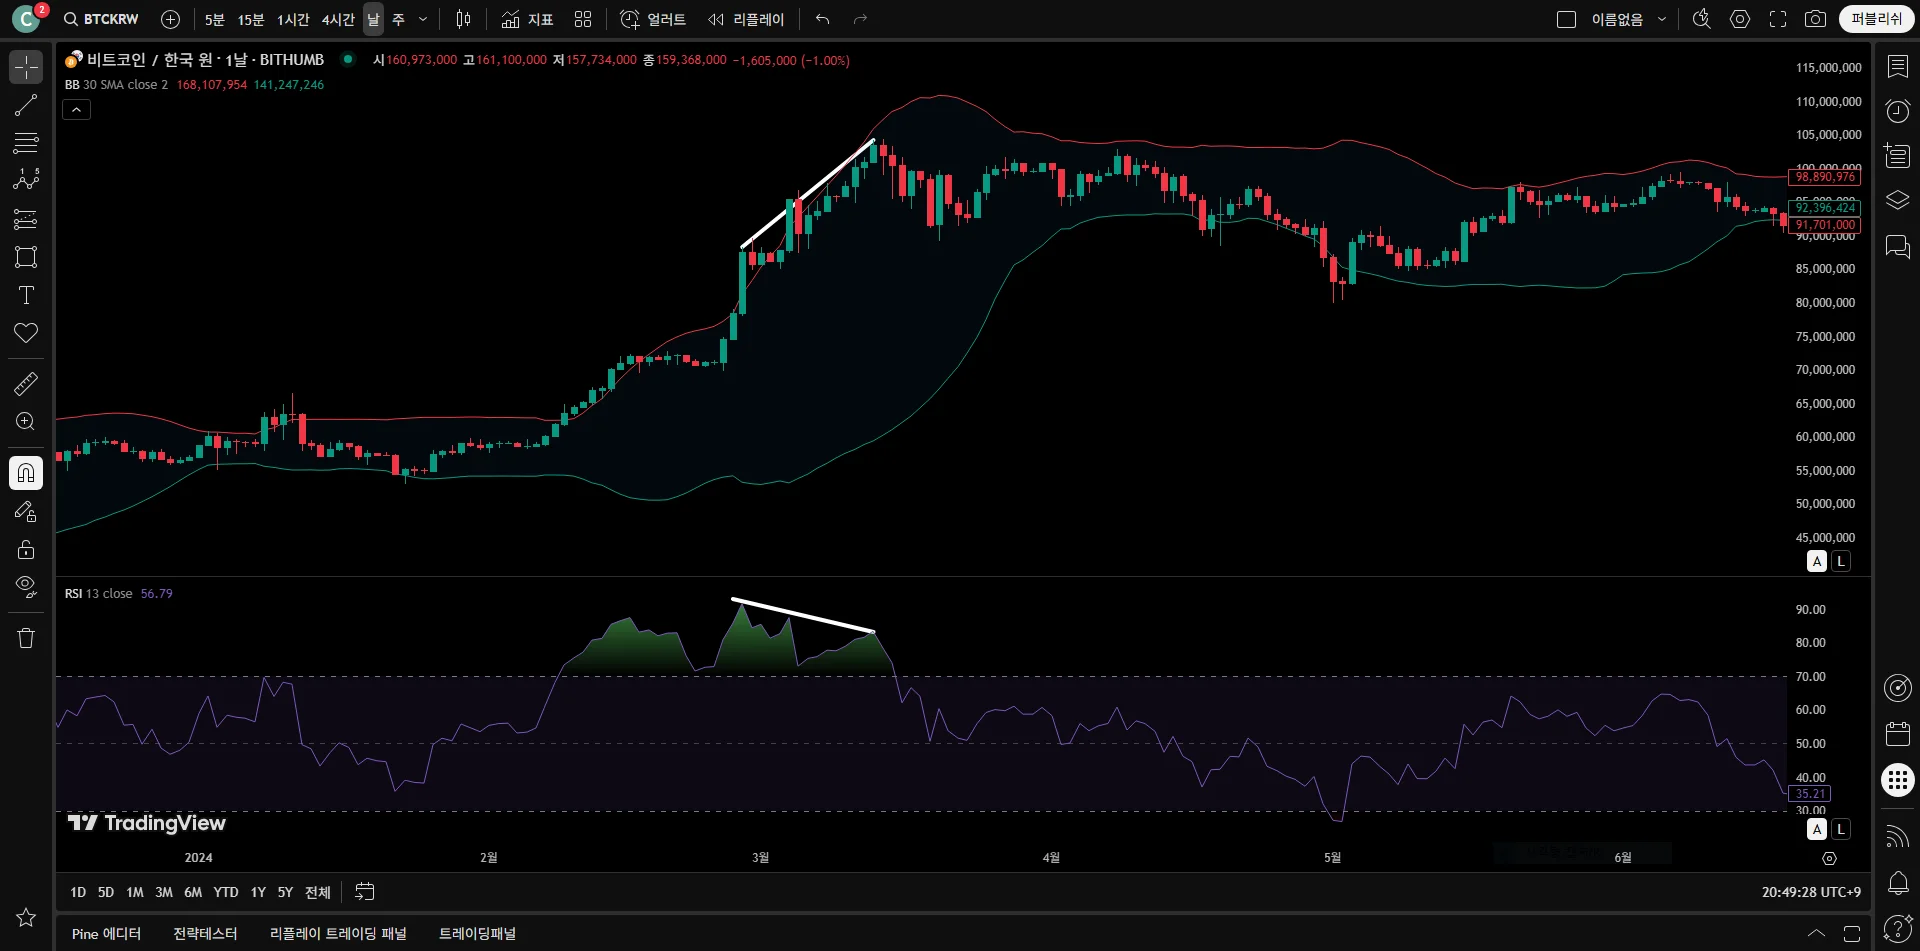Select the trend line drawing tool
Screen dimensions: 1920x951
(26, 105)
